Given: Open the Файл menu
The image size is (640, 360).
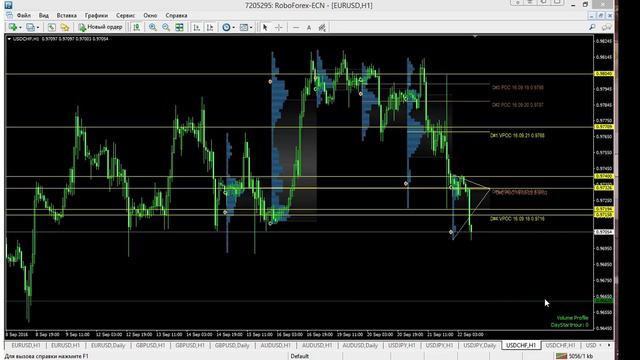Looking at the screenshot, I should click(24, 15).
